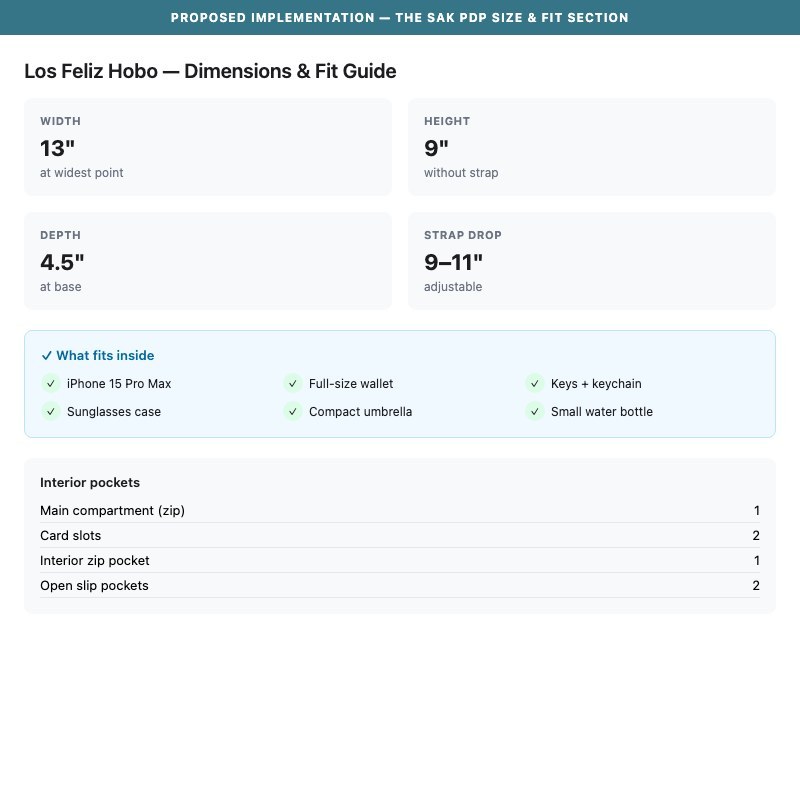
Task: Click the check icon next to Small water bottle
Action: coord(535,412)
